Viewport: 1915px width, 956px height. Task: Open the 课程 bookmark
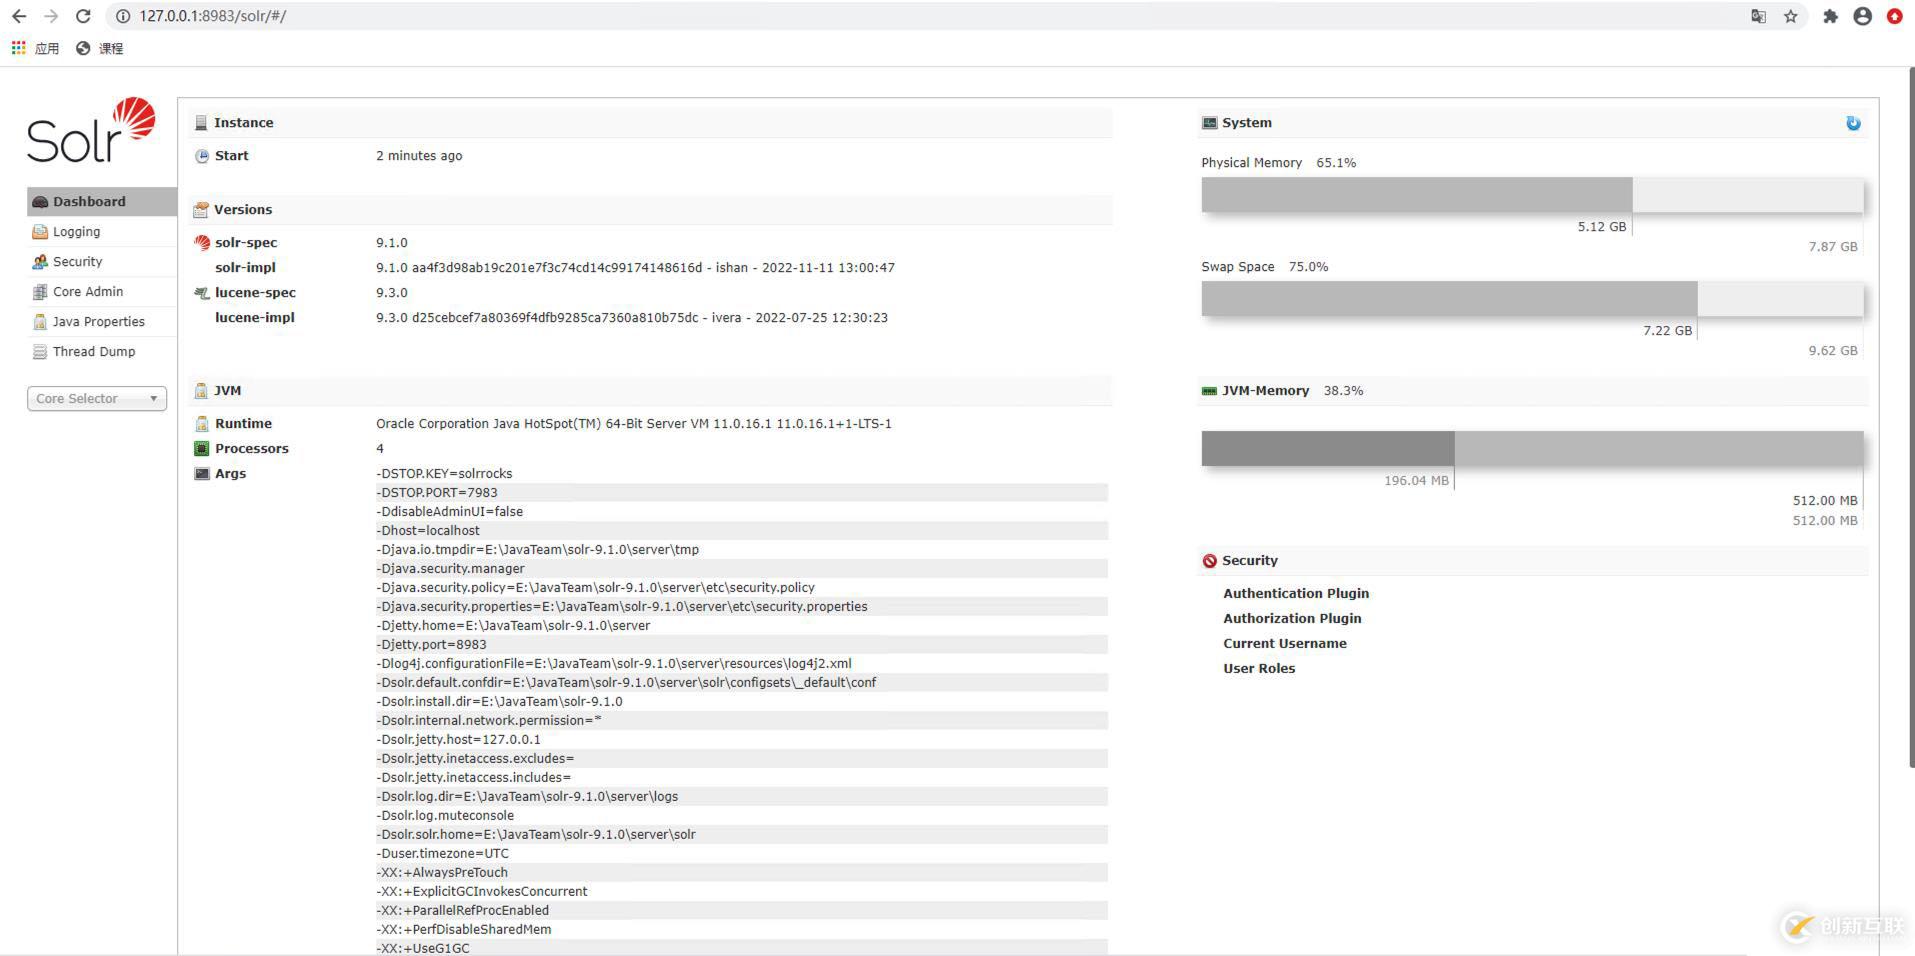(99, 48)
